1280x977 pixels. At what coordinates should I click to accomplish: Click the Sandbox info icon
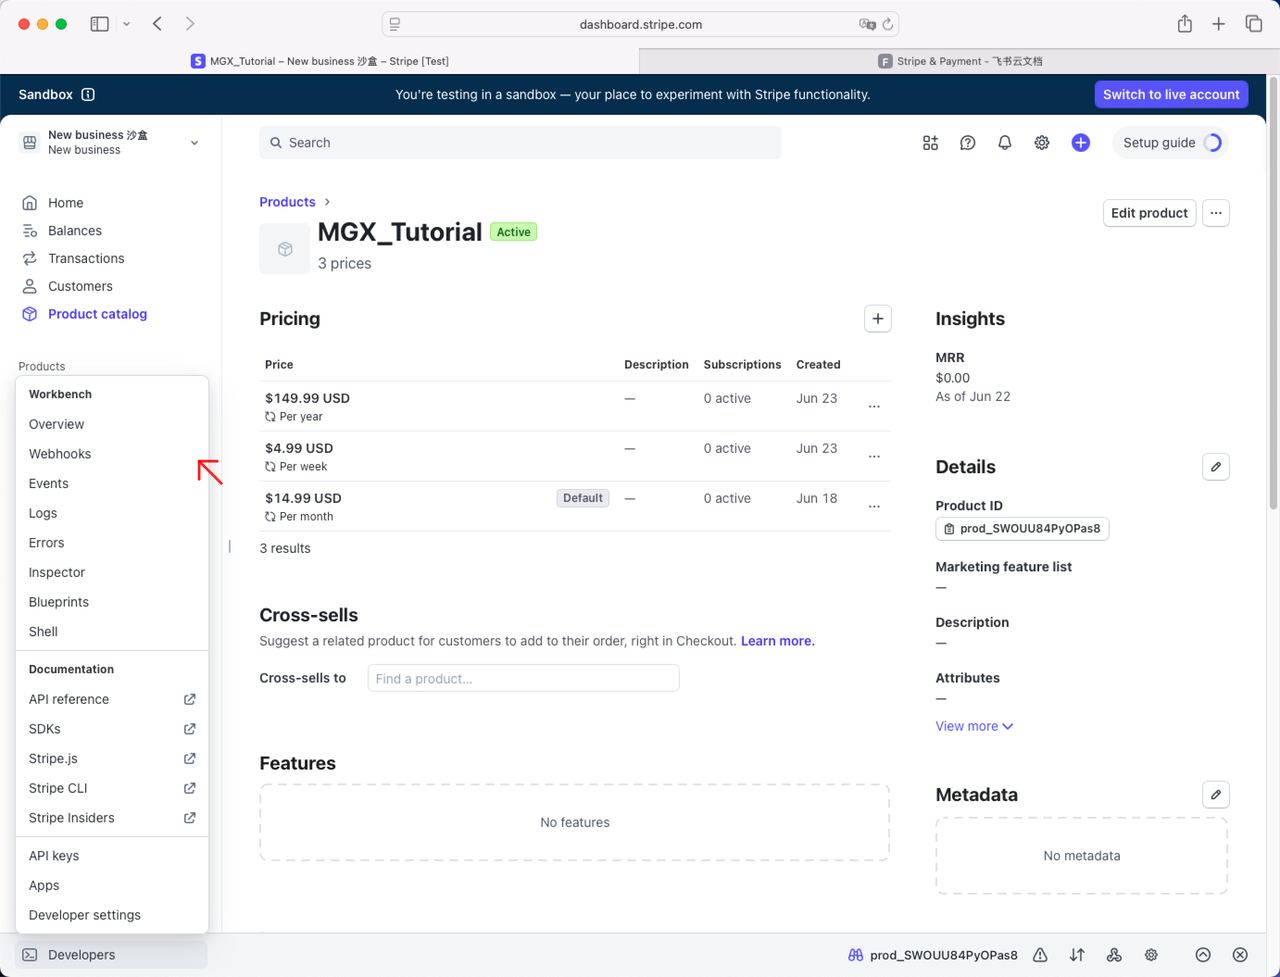88,95
